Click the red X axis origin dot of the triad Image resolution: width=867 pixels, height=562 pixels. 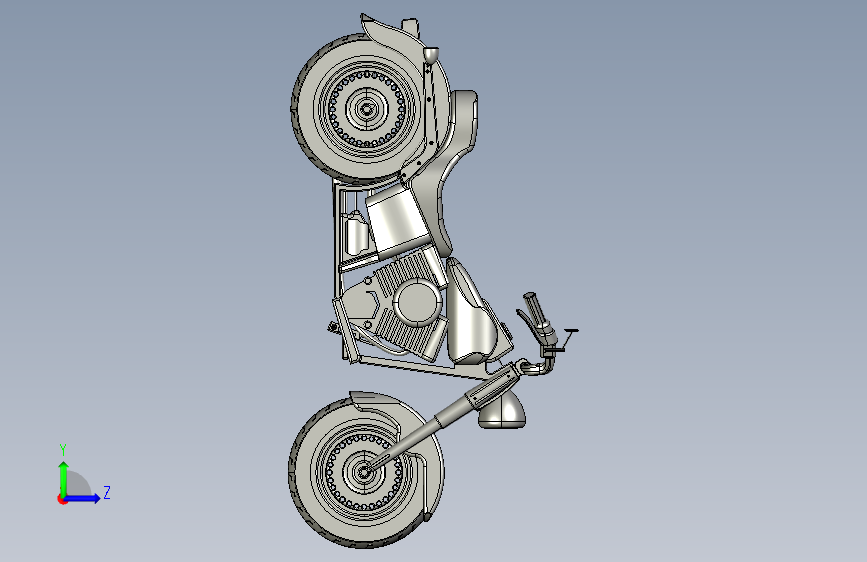[62, 499]
